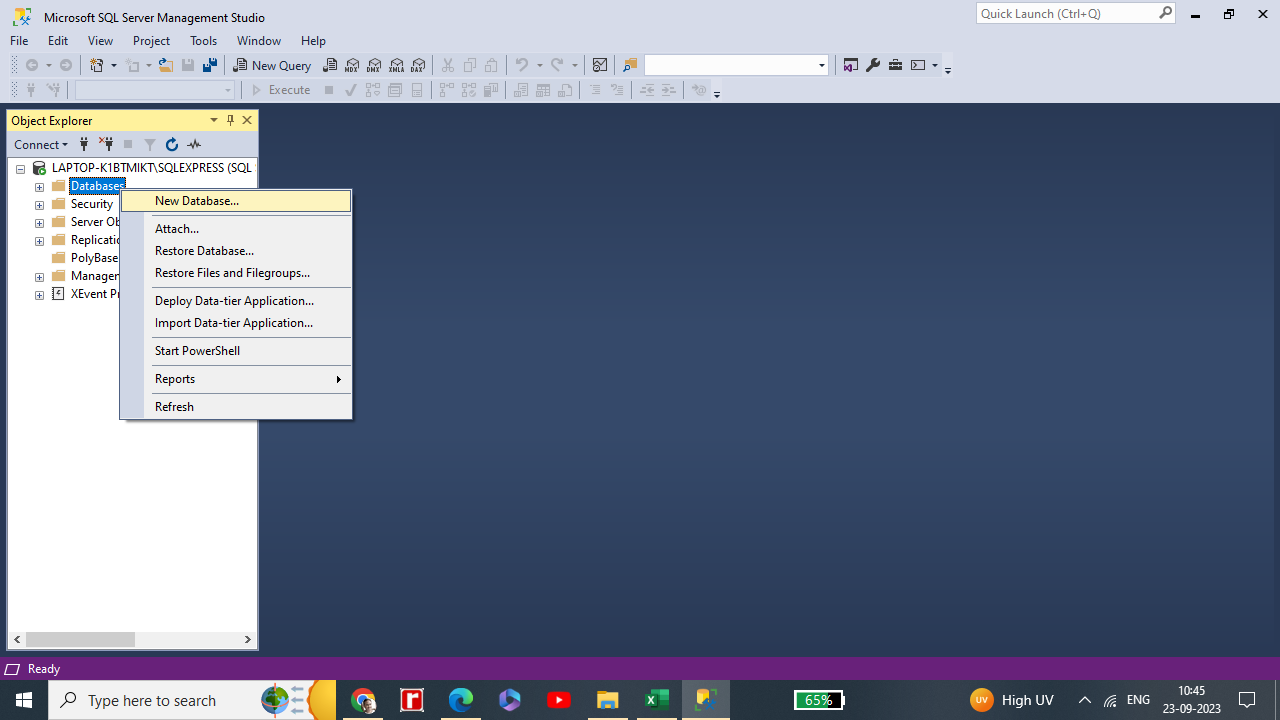Screen dimensions: 1280x720
Task: Collapse the LAPTOP-K1BTMIKT\SQLEXPRESS server node
Action: coord(20,169)
